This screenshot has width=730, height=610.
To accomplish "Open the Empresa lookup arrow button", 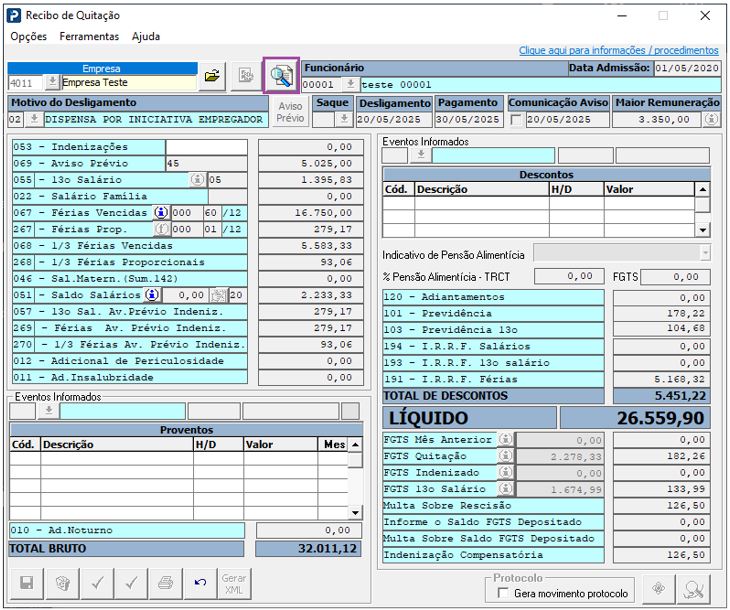I will (52, 82).
